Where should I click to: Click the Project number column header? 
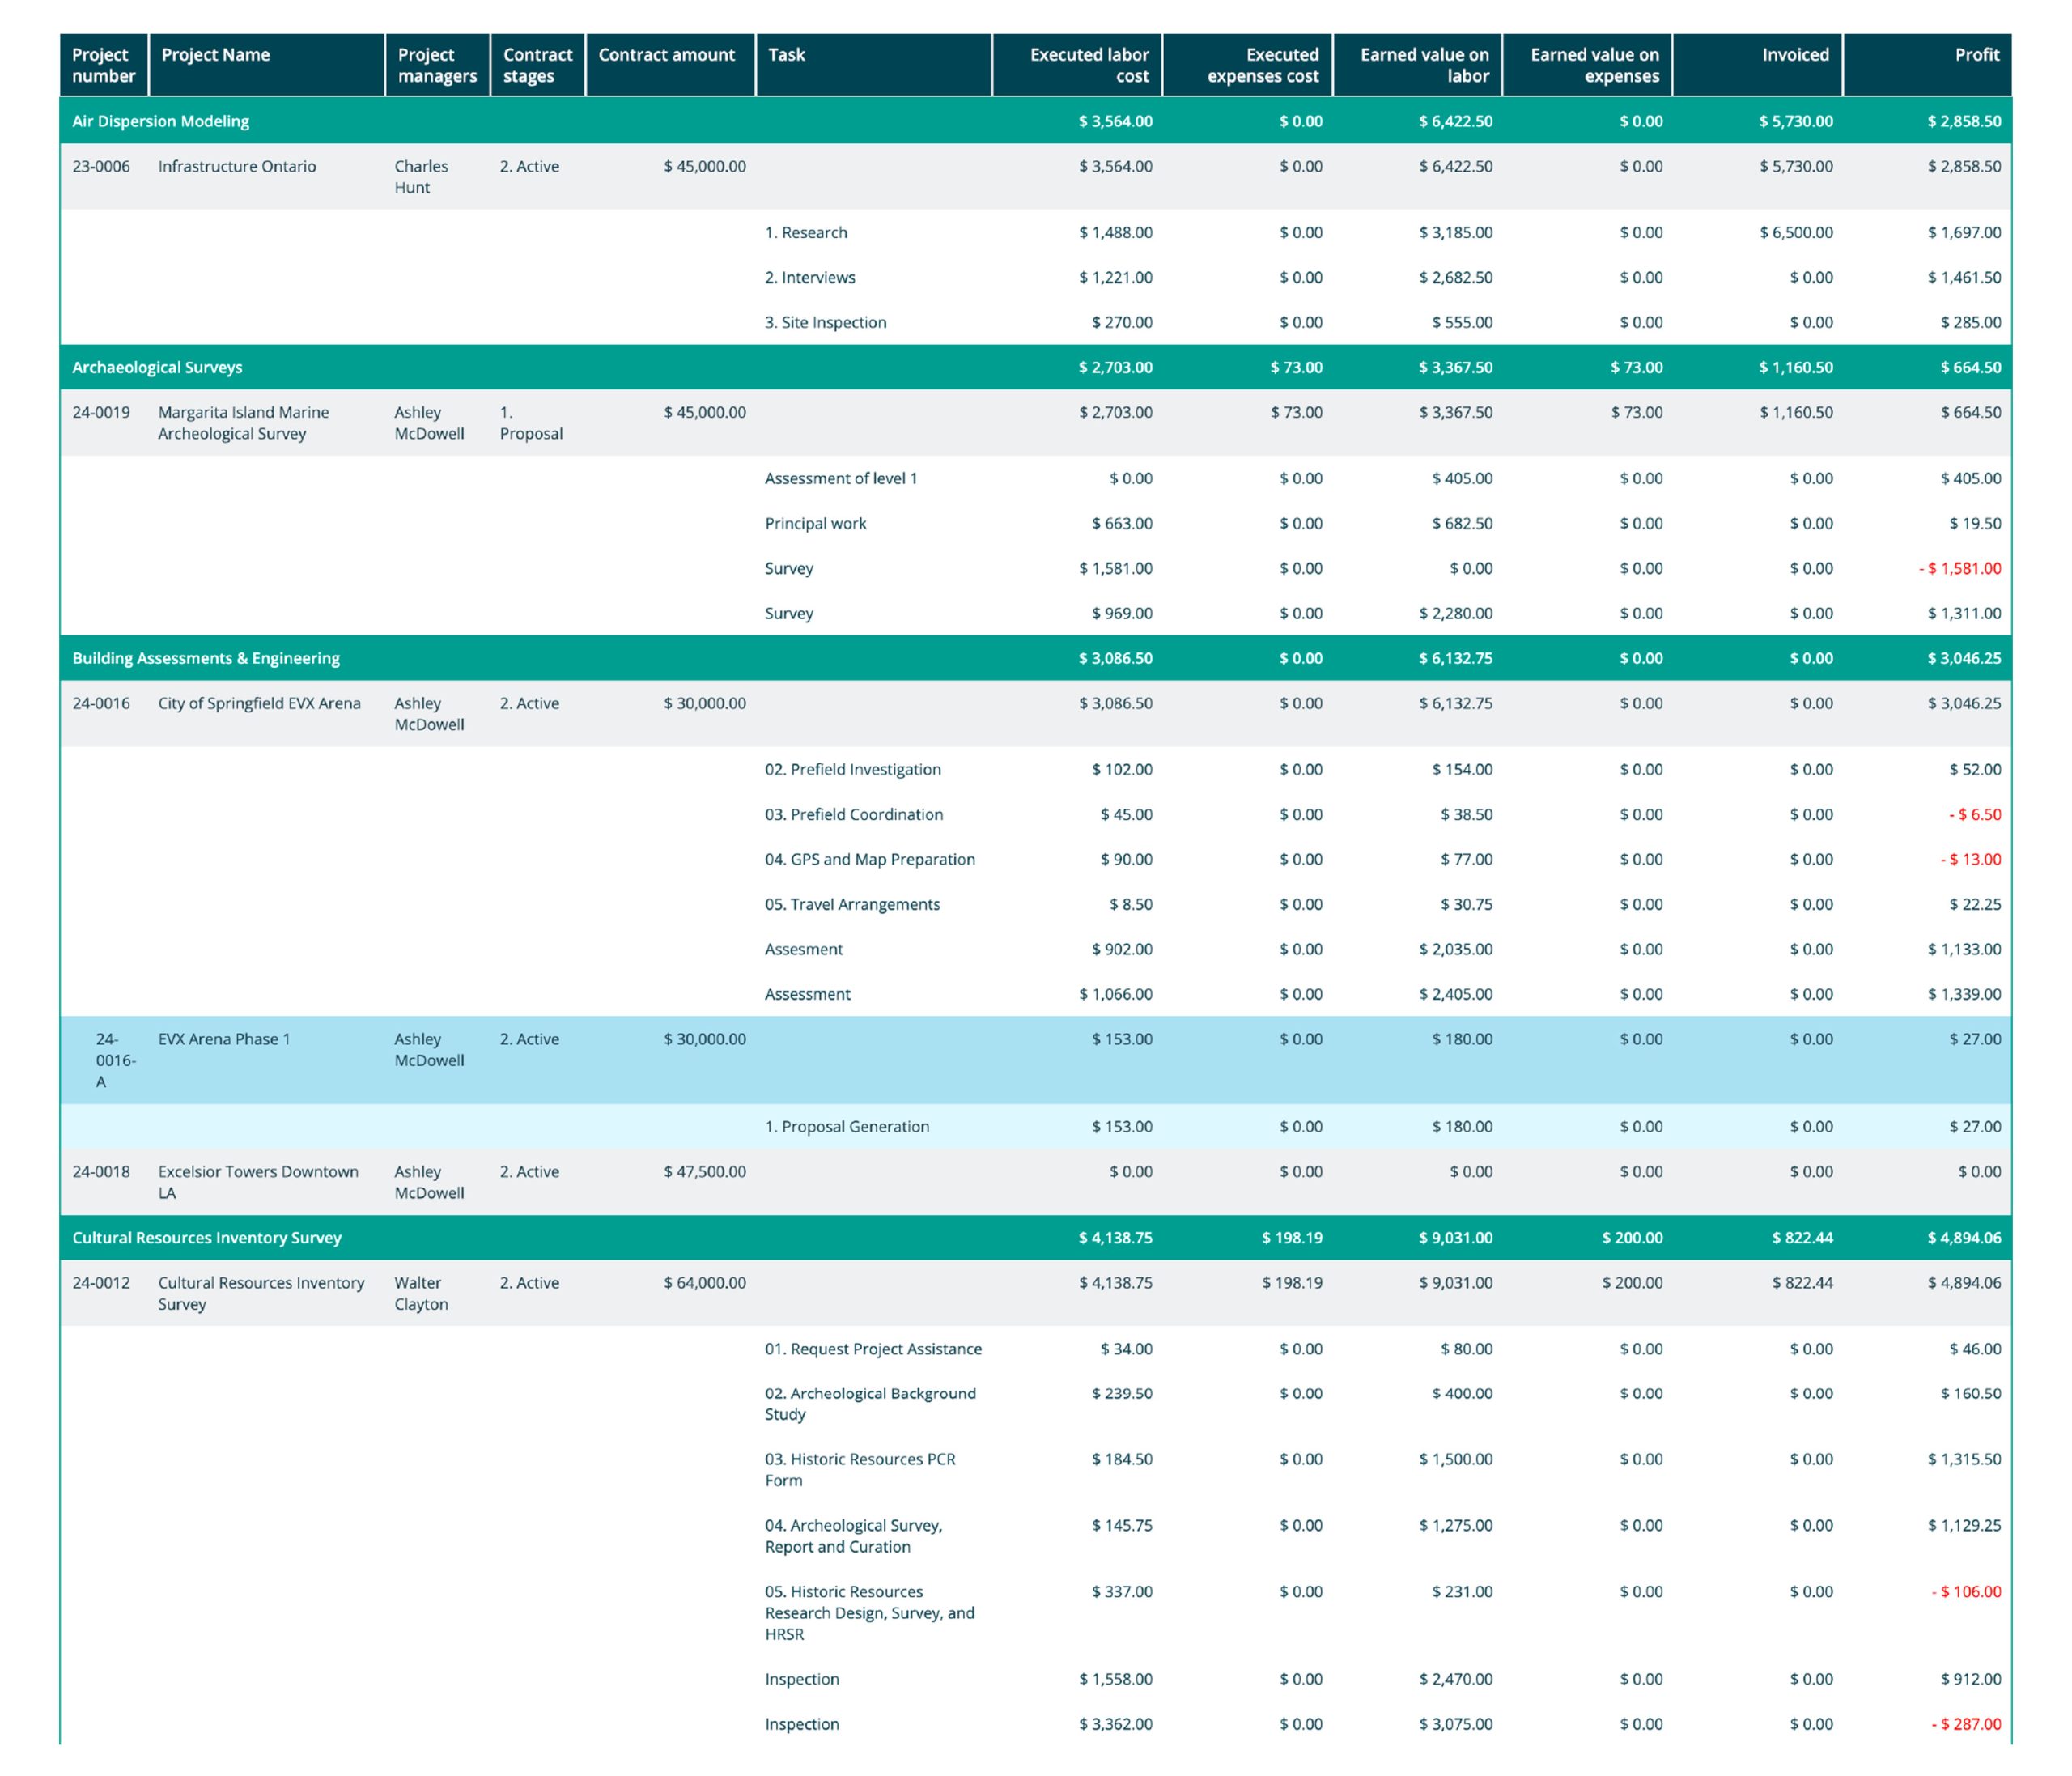point(103,65)
